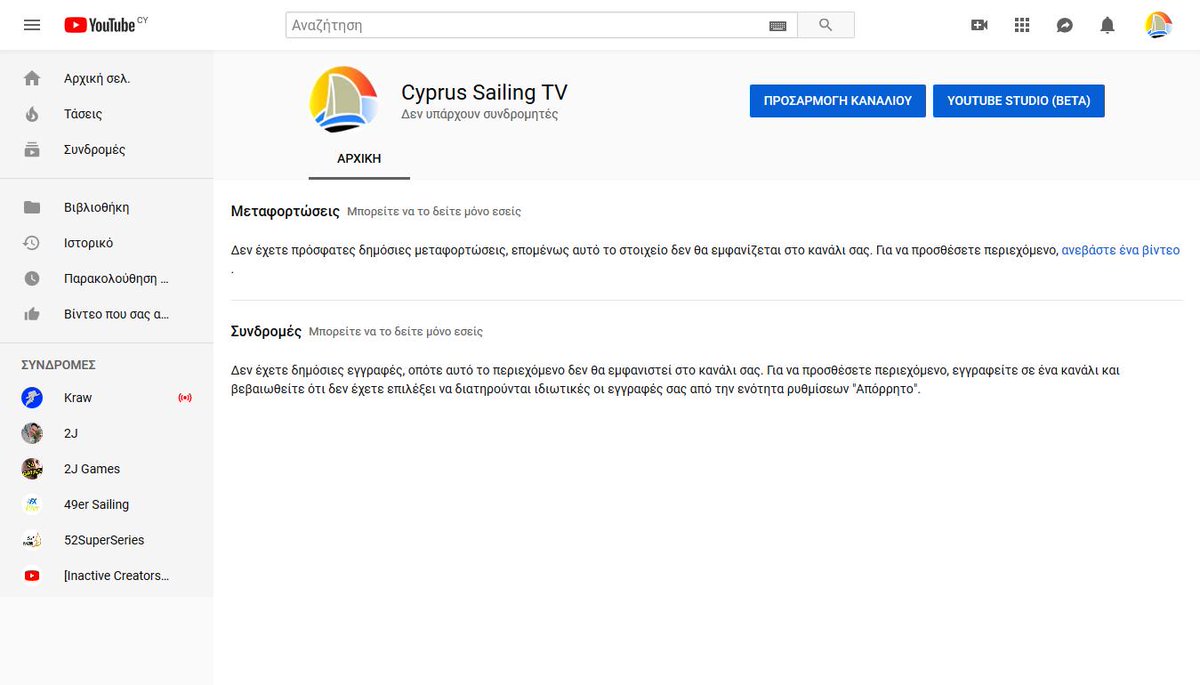Screen dimensions: 1200x685
Task: Open the 2J Games subscription name
Action: click(x=92, y=469)
